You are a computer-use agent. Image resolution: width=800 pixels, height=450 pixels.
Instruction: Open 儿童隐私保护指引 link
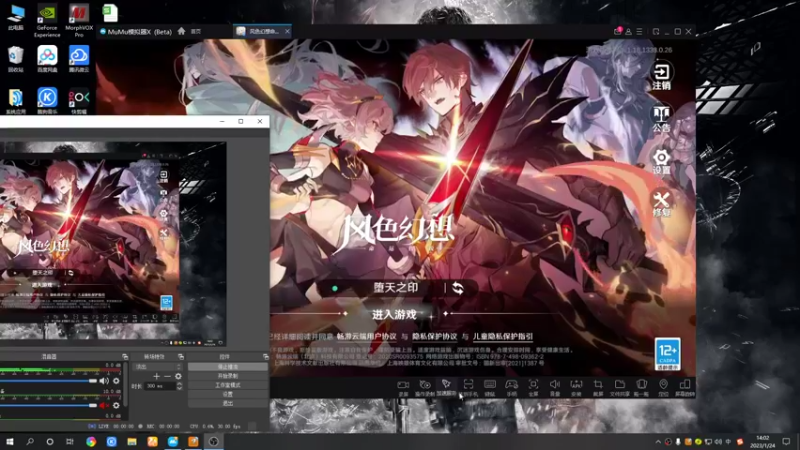point(503,337)
